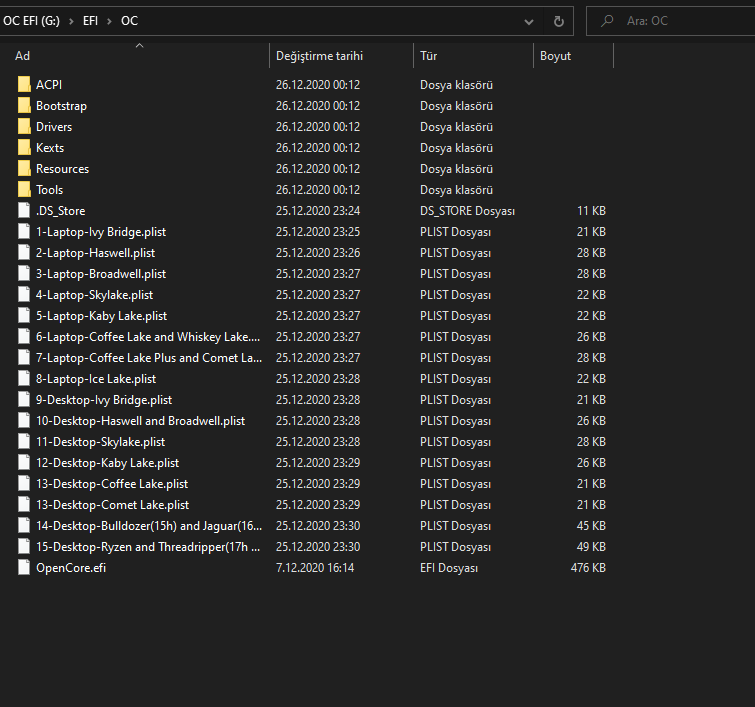Click the '49 KB' size cell
This screenshot has width=755, height=707.
(591, 547)
